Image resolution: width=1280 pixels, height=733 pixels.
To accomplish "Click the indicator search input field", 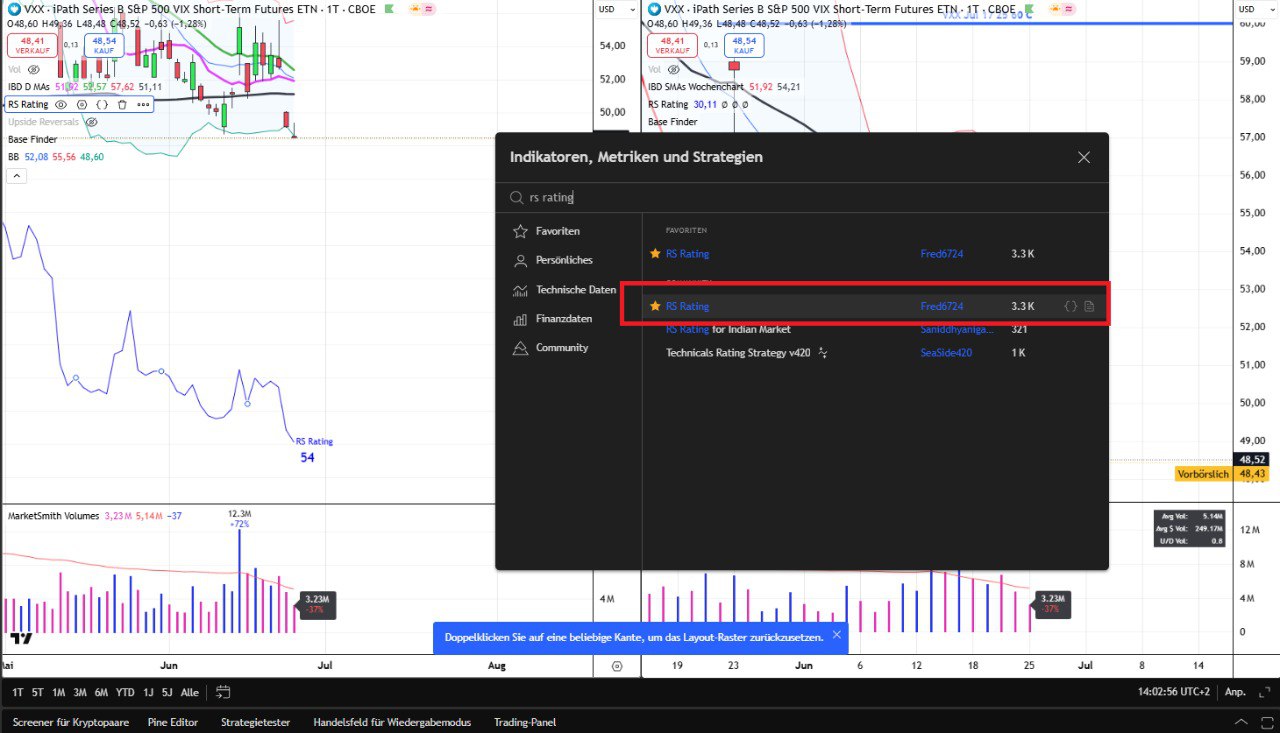I will pyautogui.click(x=800, y=198).
